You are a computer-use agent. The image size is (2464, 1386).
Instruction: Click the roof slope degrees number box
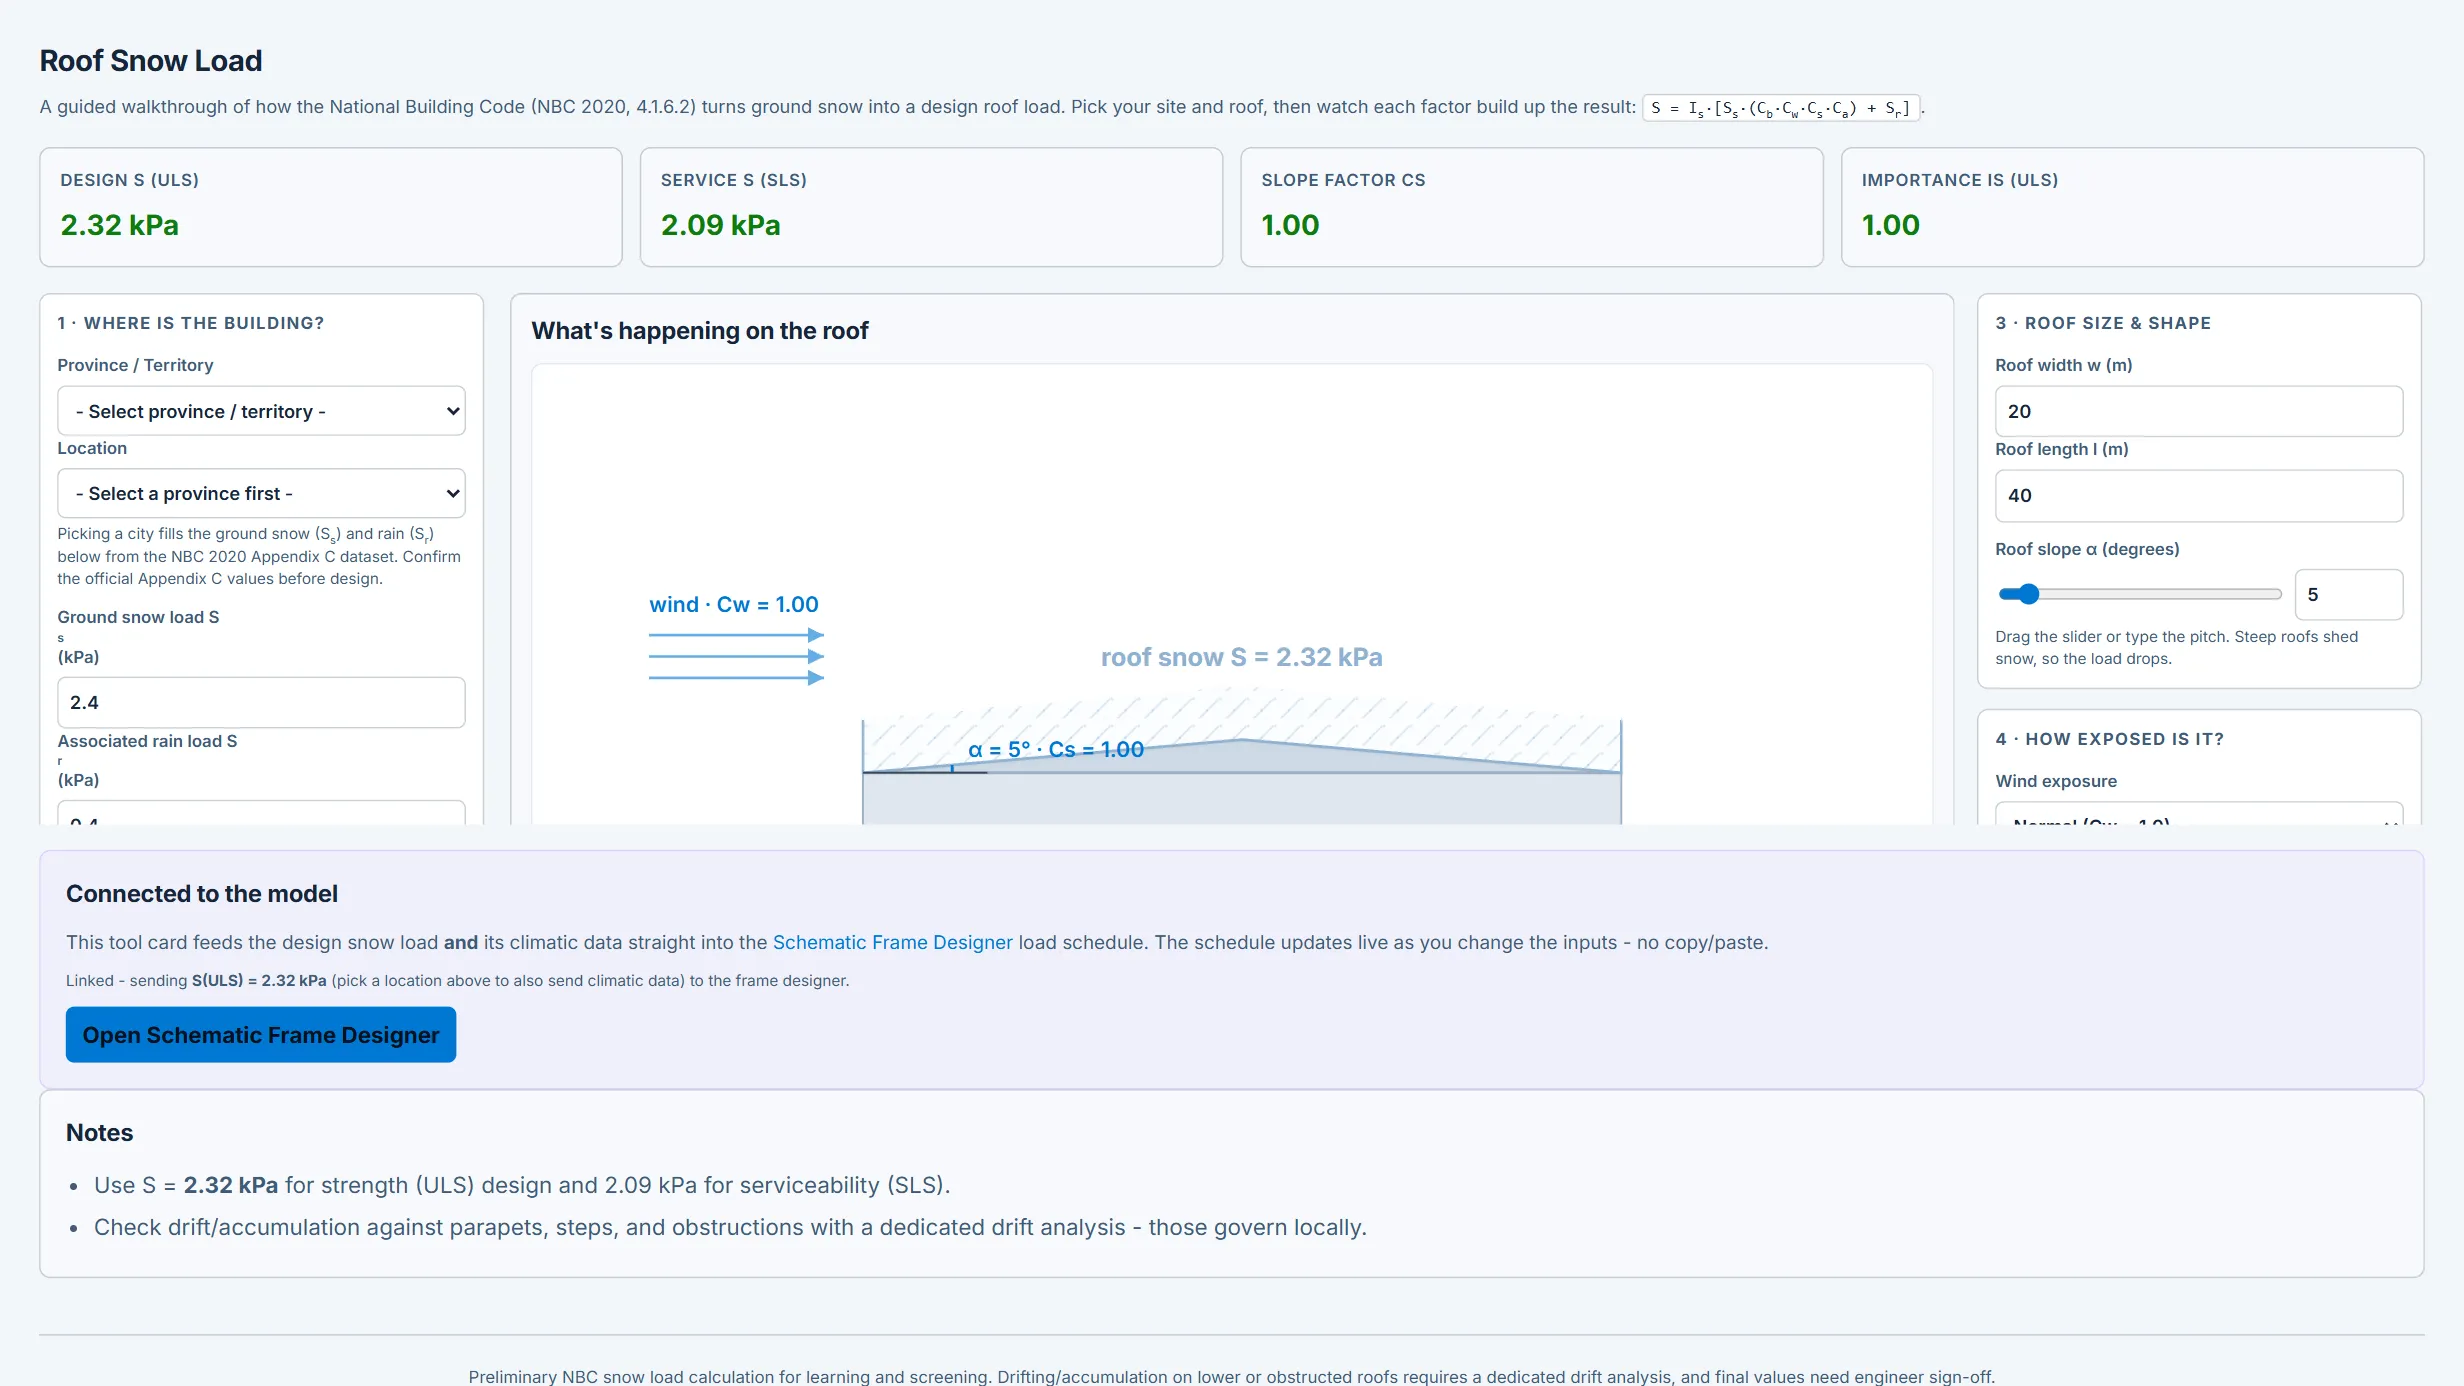tap(2348, 595)
